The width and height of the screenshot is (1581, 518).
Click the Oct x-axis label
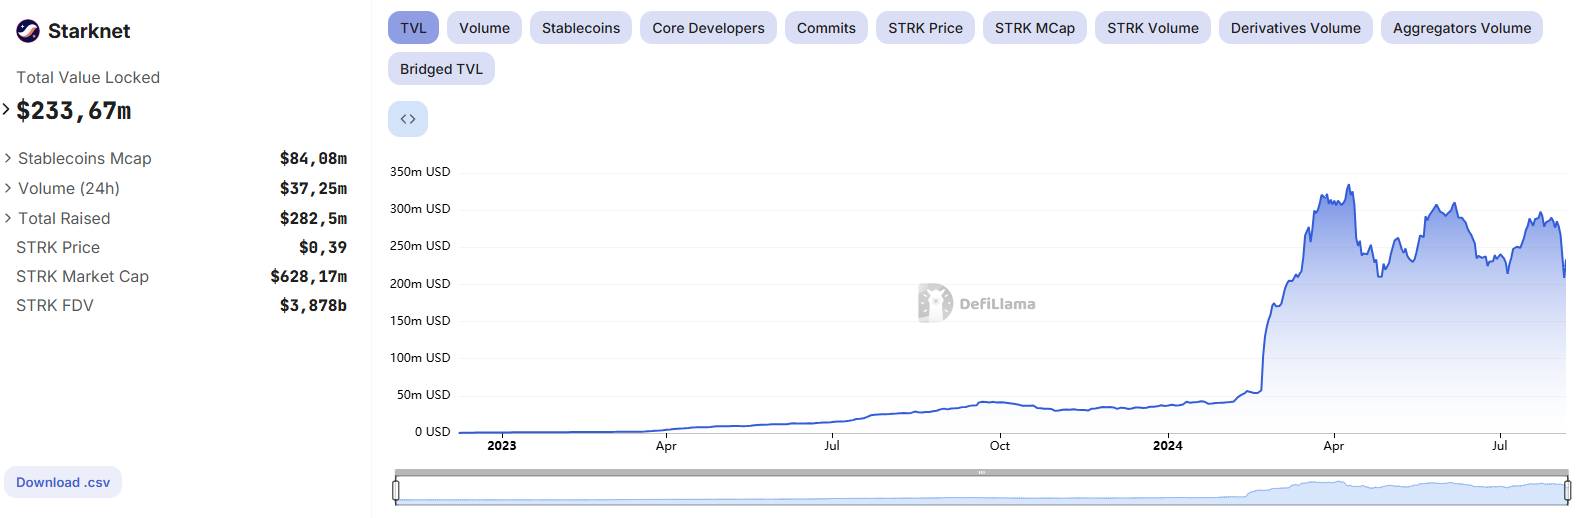(x=1000, y=446)
